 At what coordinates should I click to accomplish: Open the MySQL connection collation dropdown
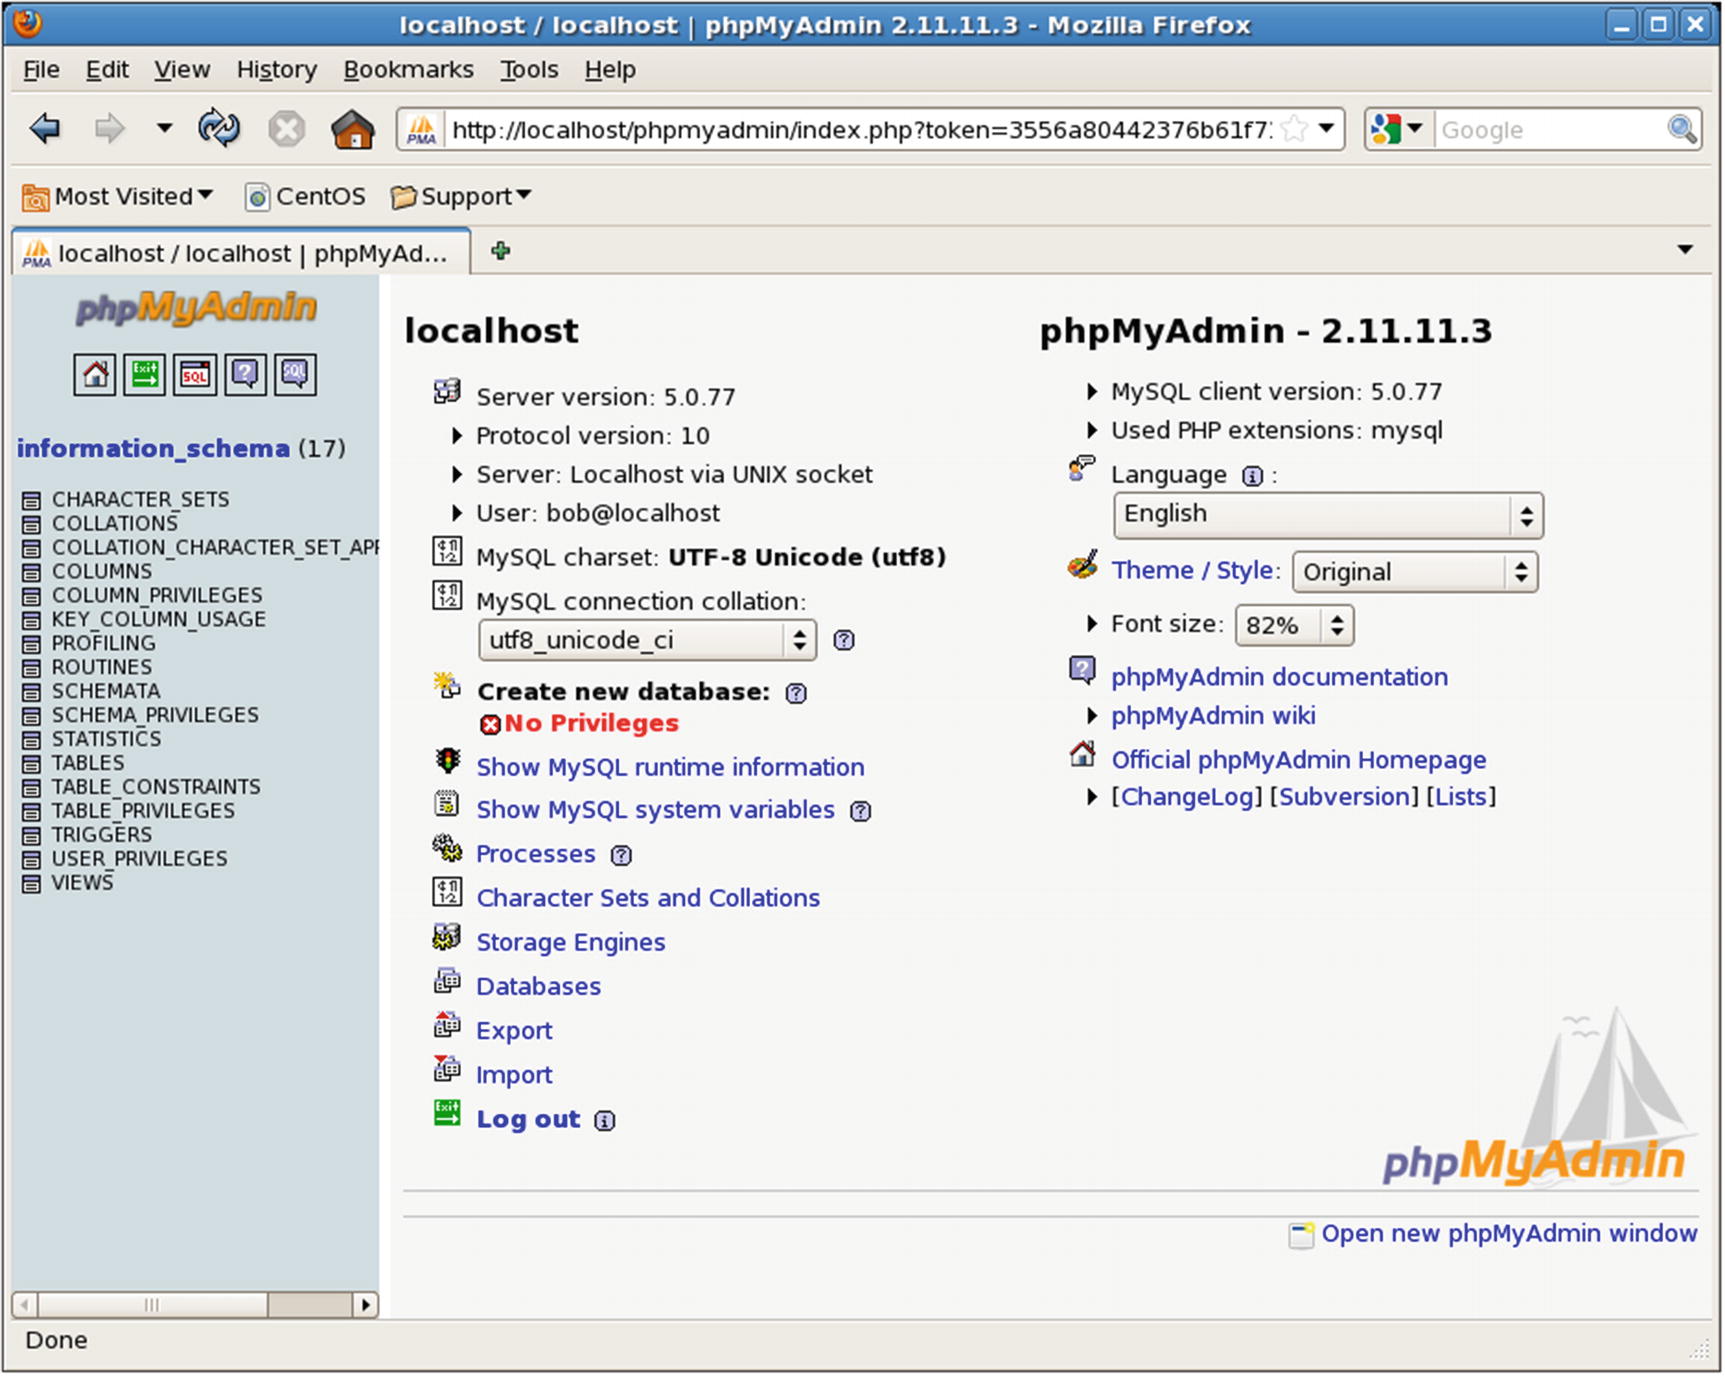pos(647,640)
